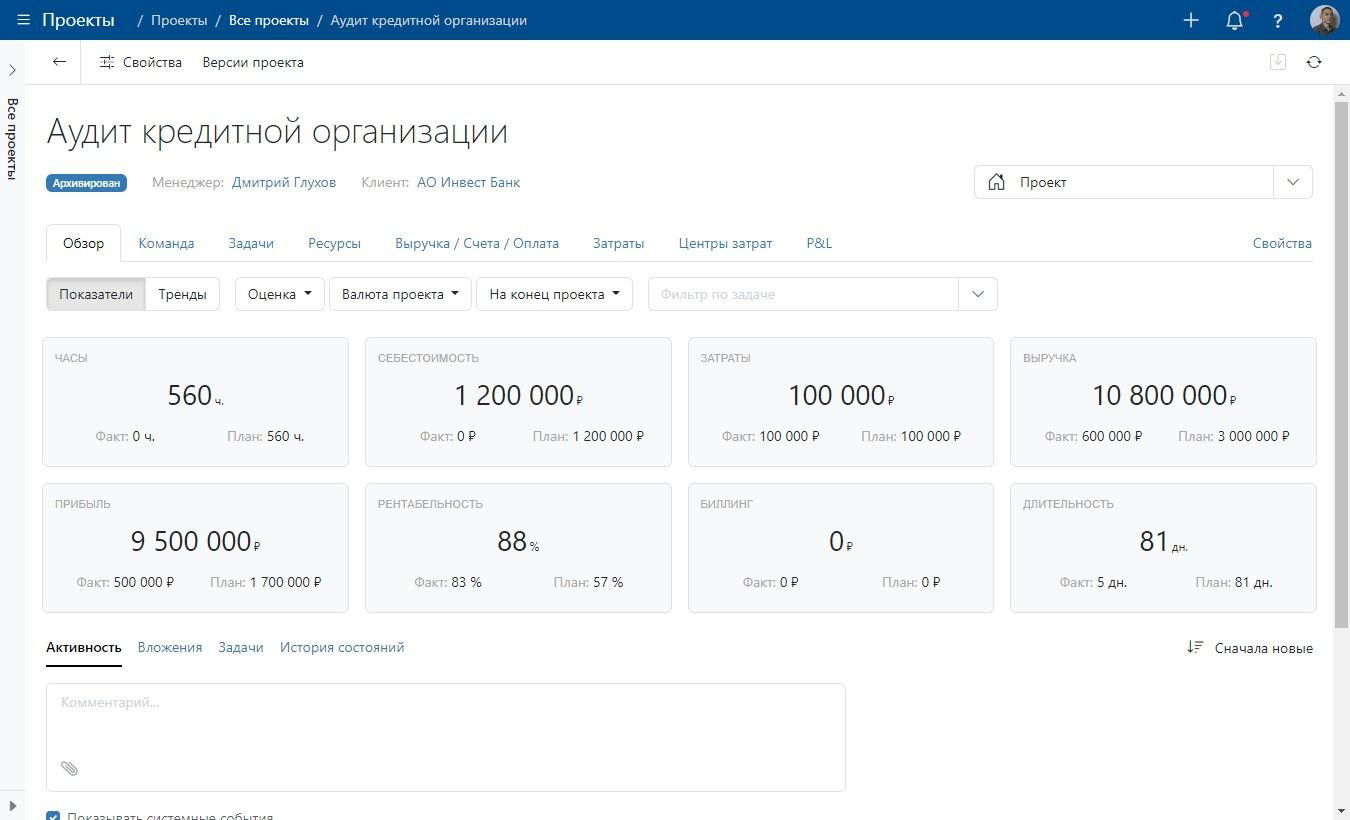Screen dimensions: 1350x820
Task: Open help via question mark icon
Action: pyautogui.click(x=1277, y=20)
